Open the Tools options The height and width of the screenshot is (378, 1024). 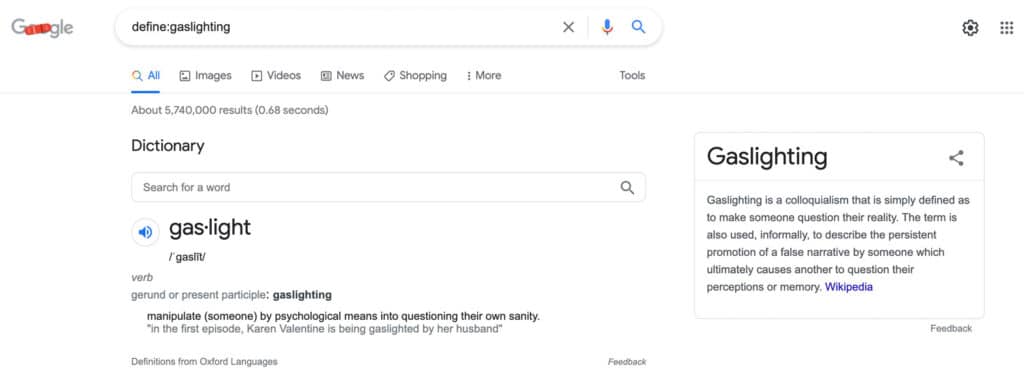coord(632,76)
